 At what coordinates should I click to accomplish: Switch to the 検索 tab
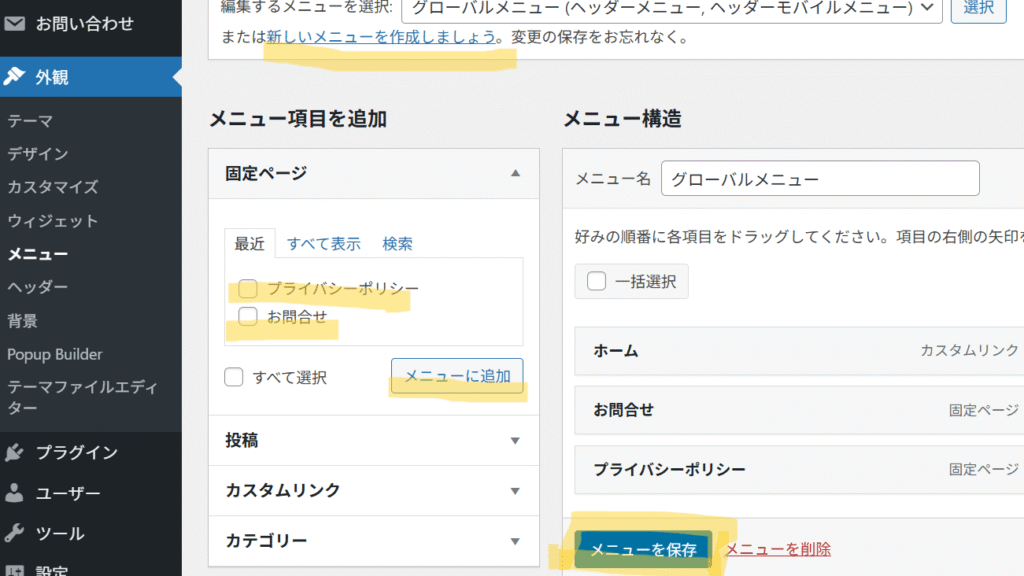397,244
